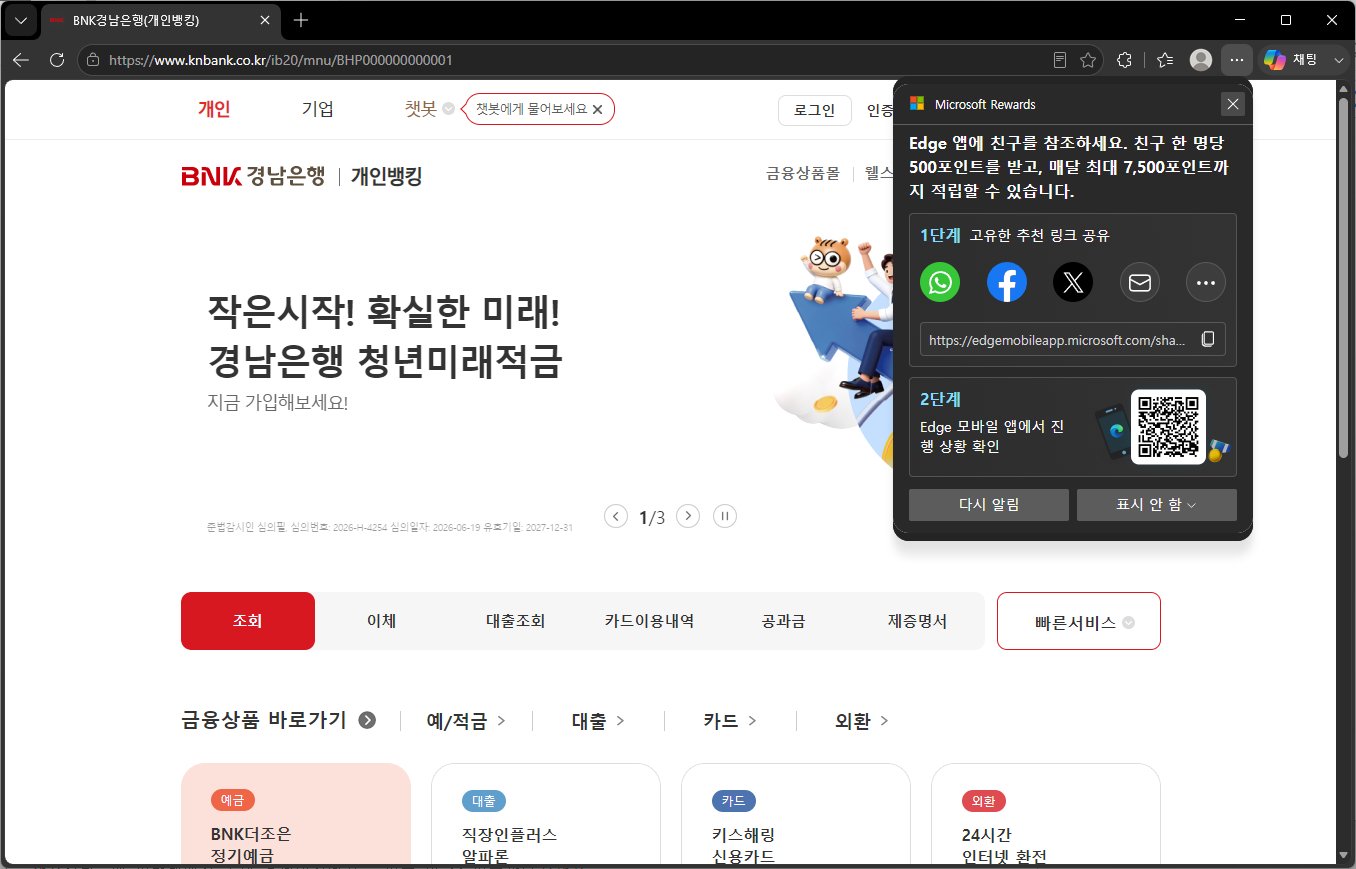The image size is (1356, 869).
Task: Open Edge settings and more menu
Action: tap(1237, 60)
